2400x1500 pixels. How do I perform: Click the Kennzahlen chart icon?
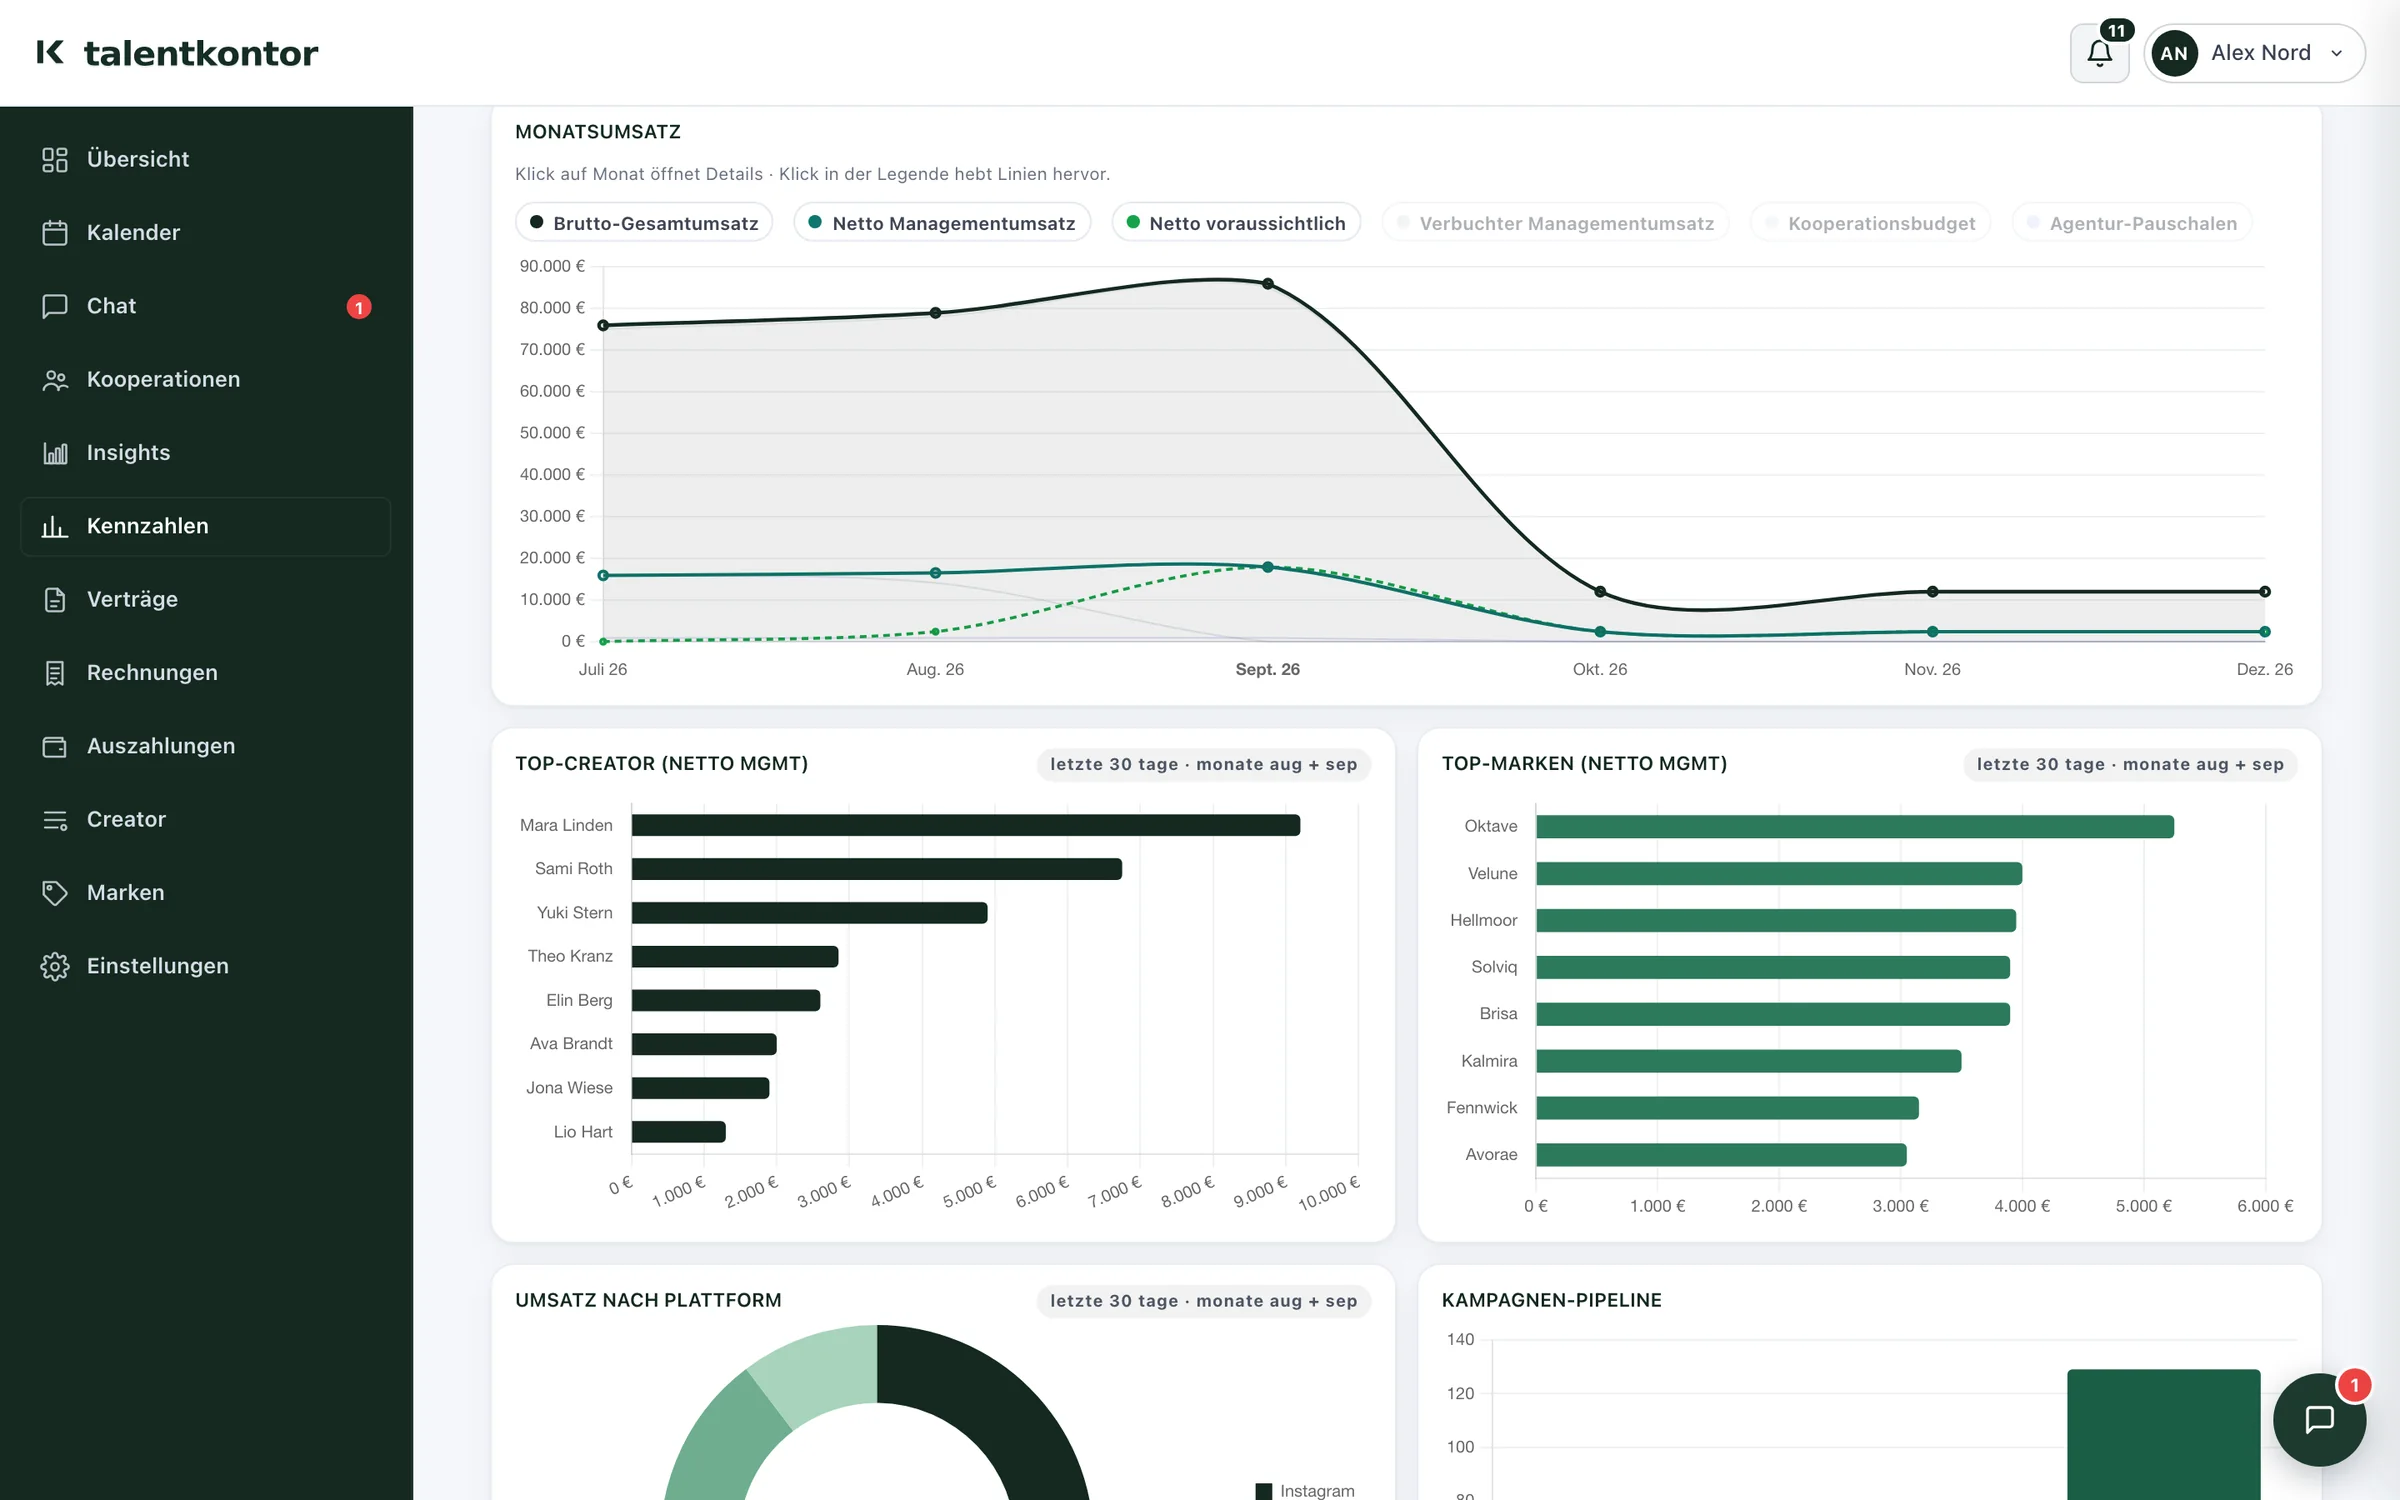(55, 526)
